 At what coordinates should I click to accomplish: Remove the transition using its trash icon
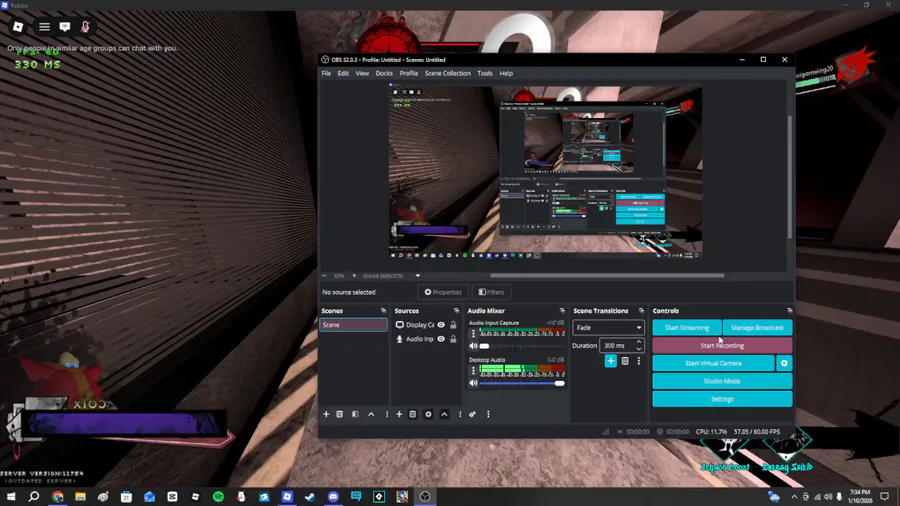pyautogui.click(x=625, y=361)
